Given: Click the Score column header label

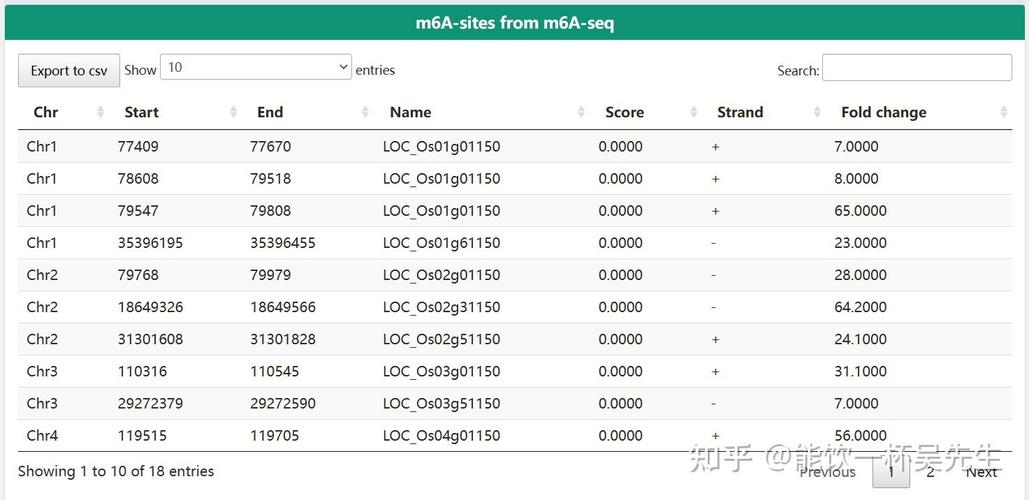Looking at the screenshot, I should [x=625, y=112].
